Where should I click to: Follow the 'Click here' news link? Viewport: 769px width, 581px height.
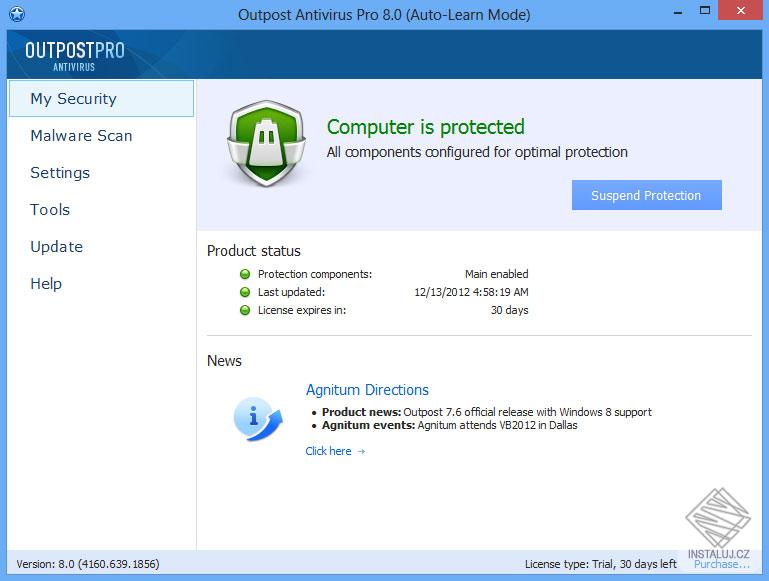[335, 451]
